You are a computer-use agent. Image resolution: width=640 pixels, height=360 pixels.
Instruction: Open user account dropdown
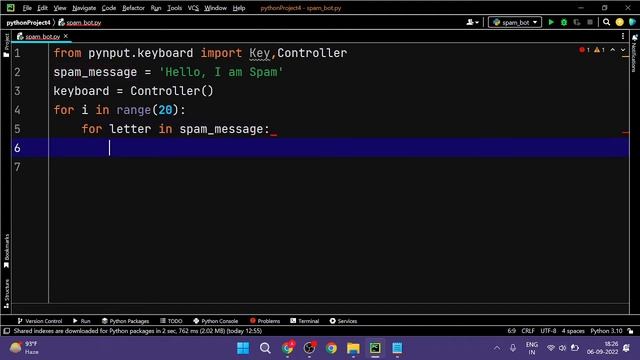point(472,22)
